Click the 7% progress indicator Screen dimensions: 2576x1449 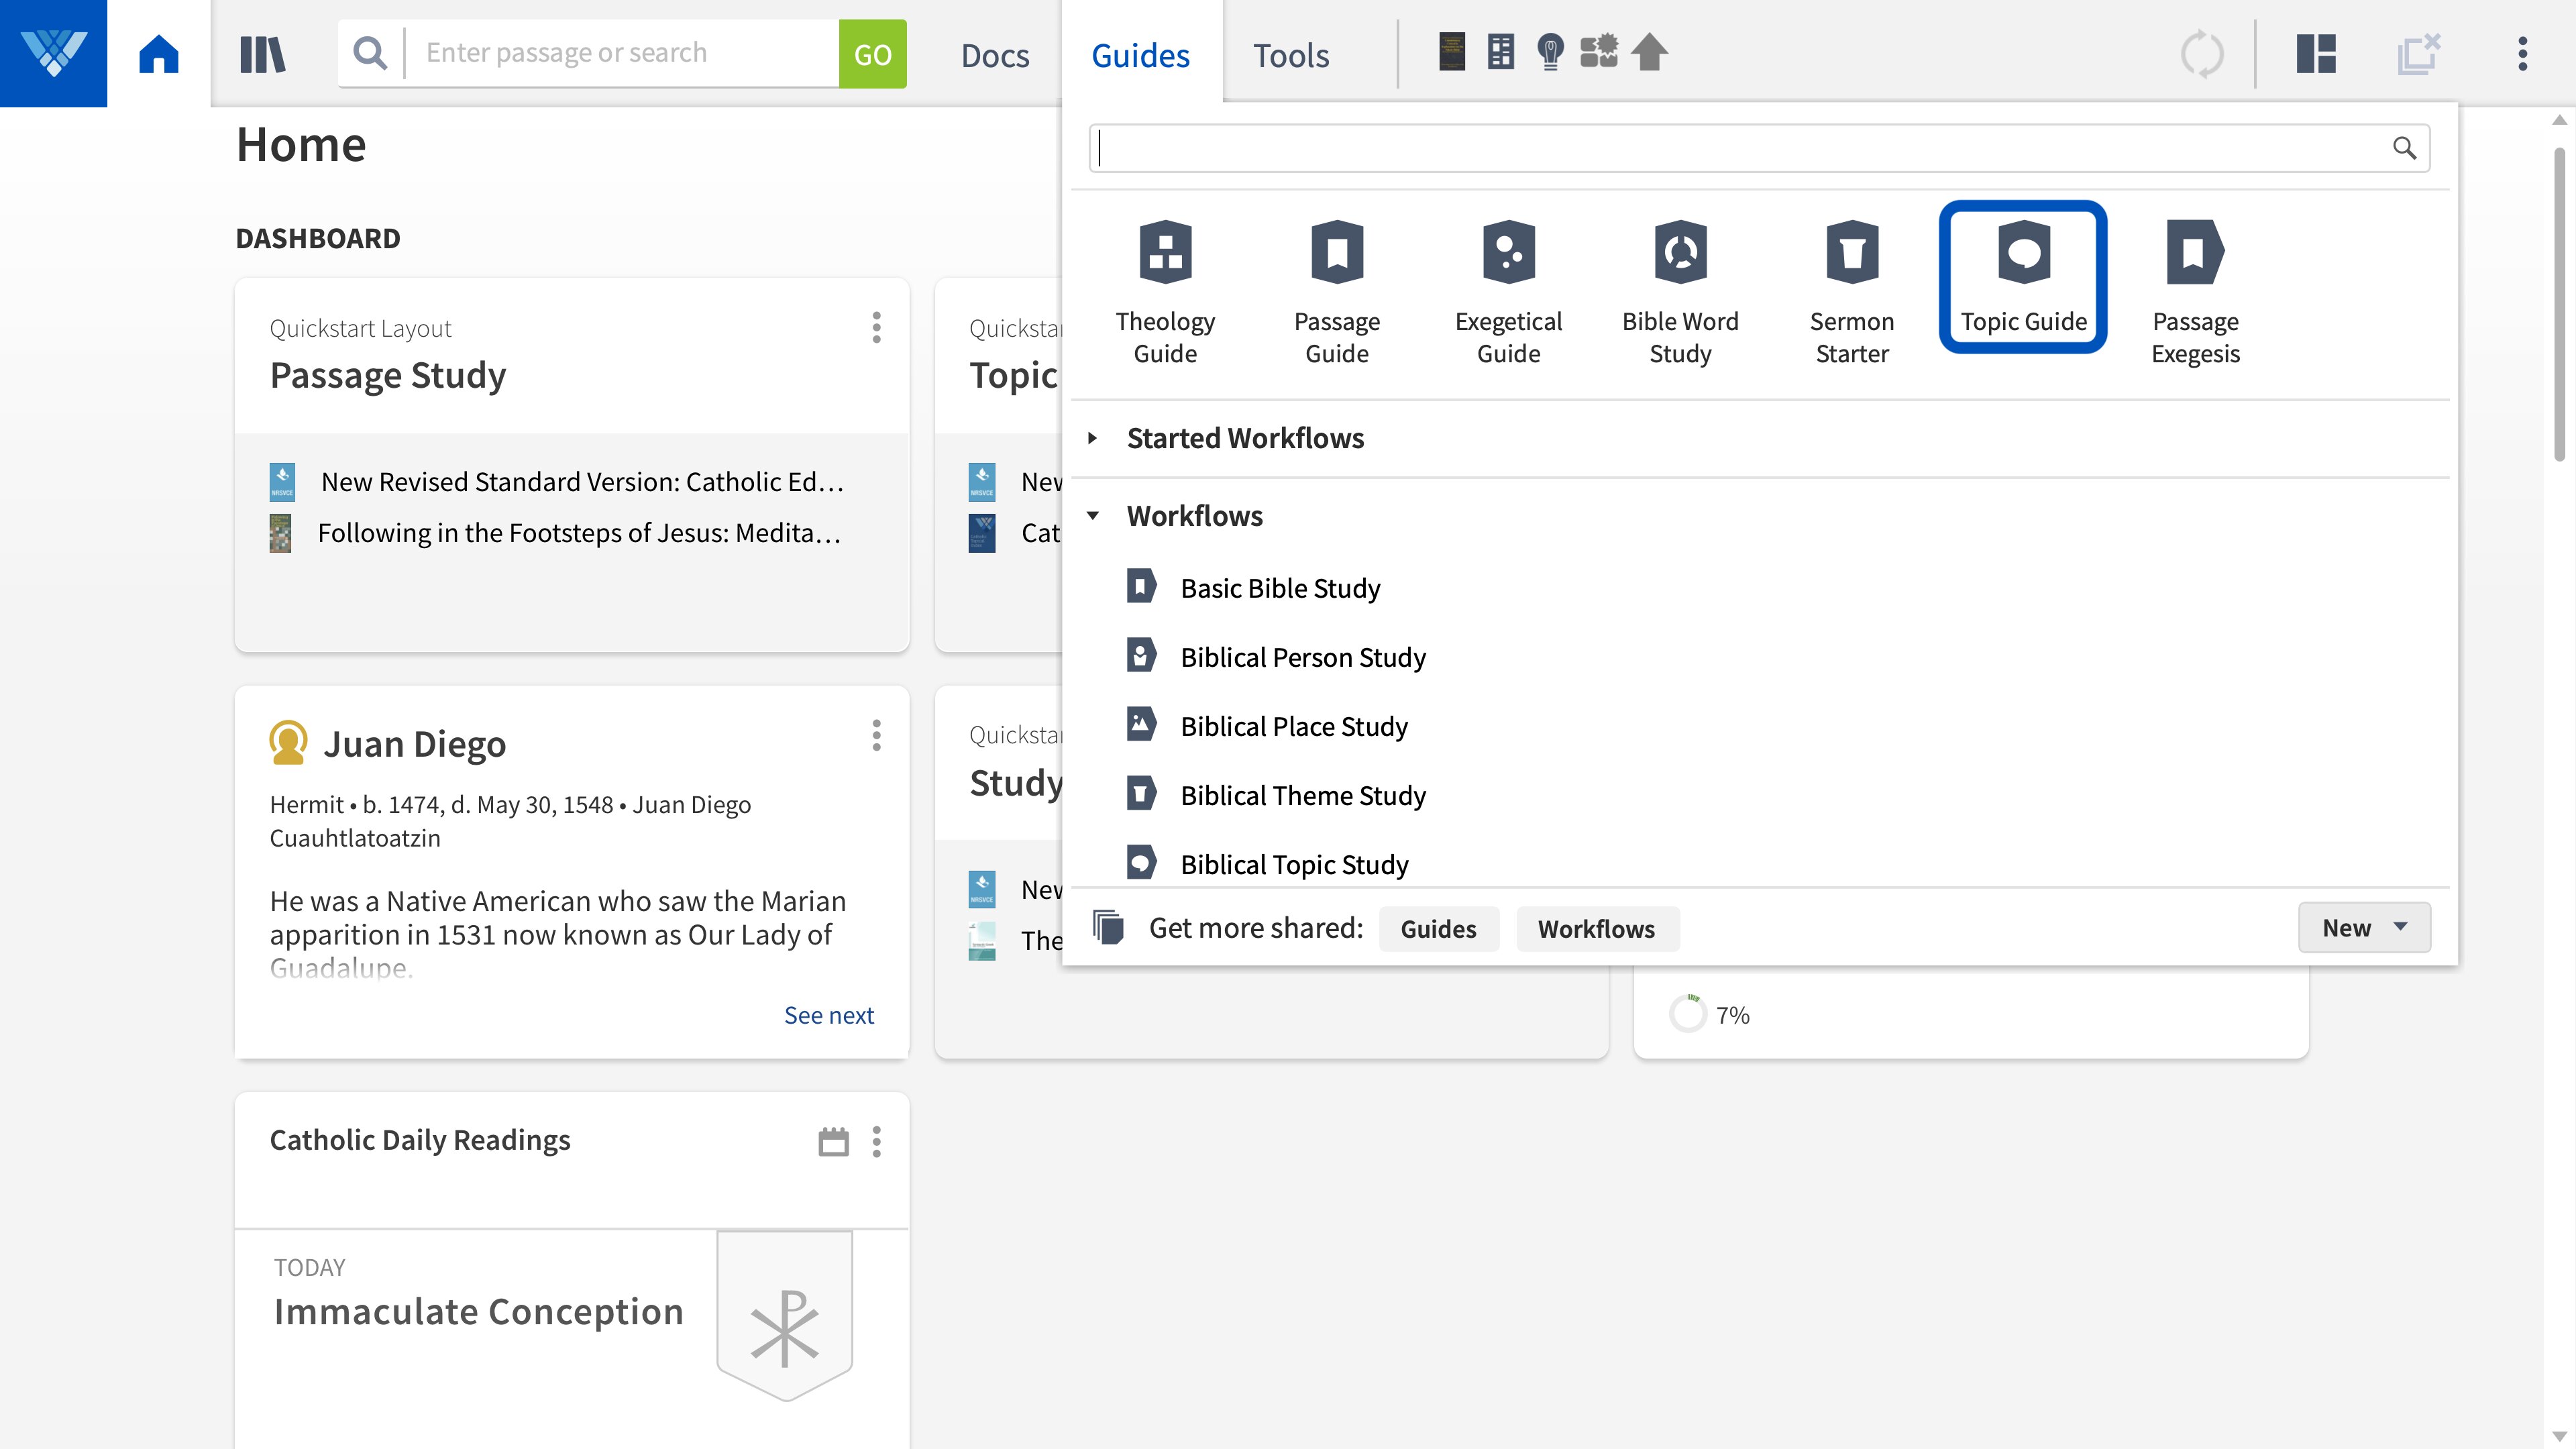tap(1709, 1014)
